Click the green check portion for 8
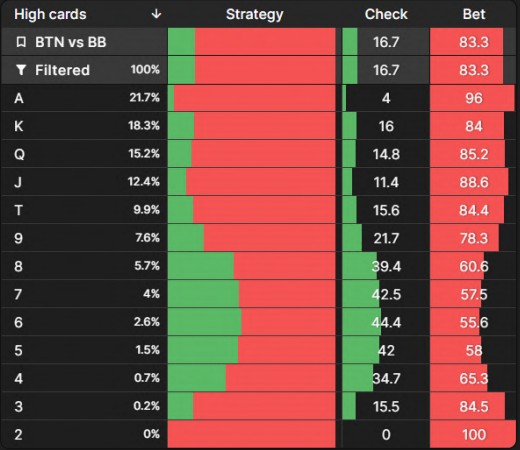Viewport: 520px width, 450px height. pos(201,266)
